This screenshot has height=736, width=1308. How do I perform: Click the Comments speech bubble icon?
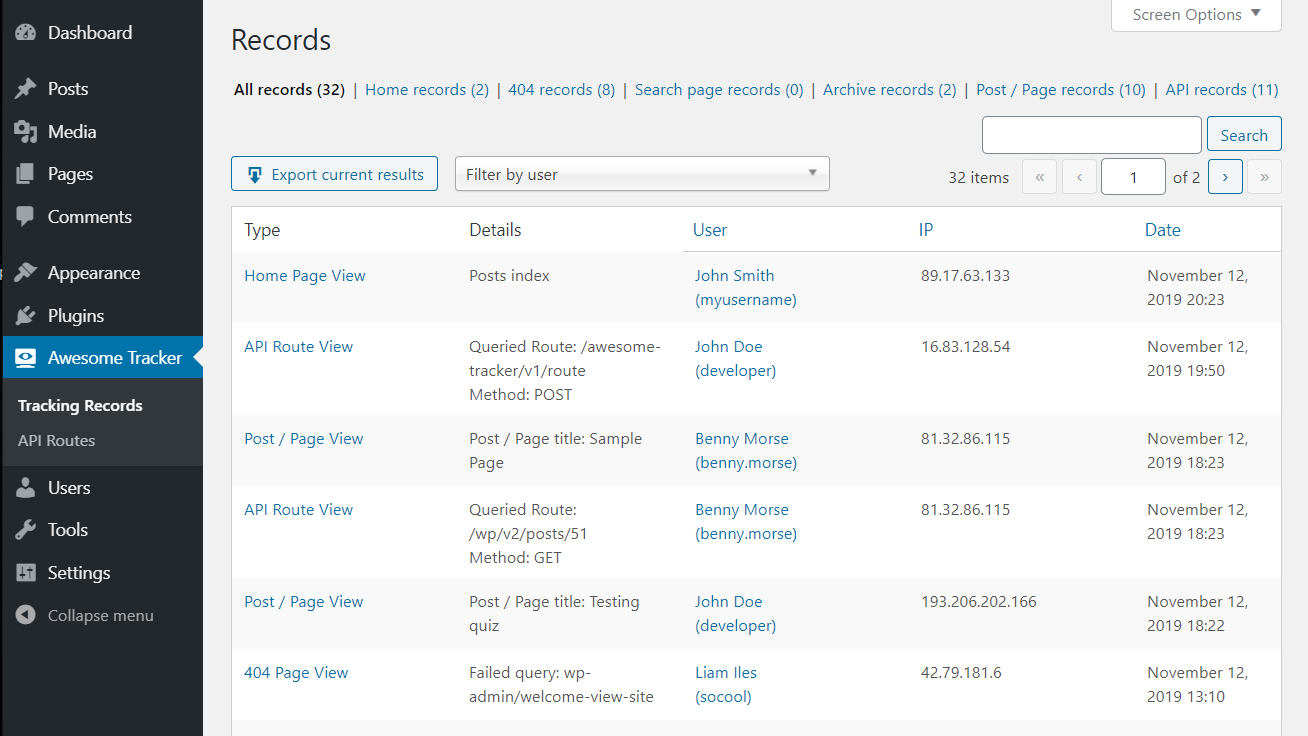pyautogui.click(x=26, y=217)
